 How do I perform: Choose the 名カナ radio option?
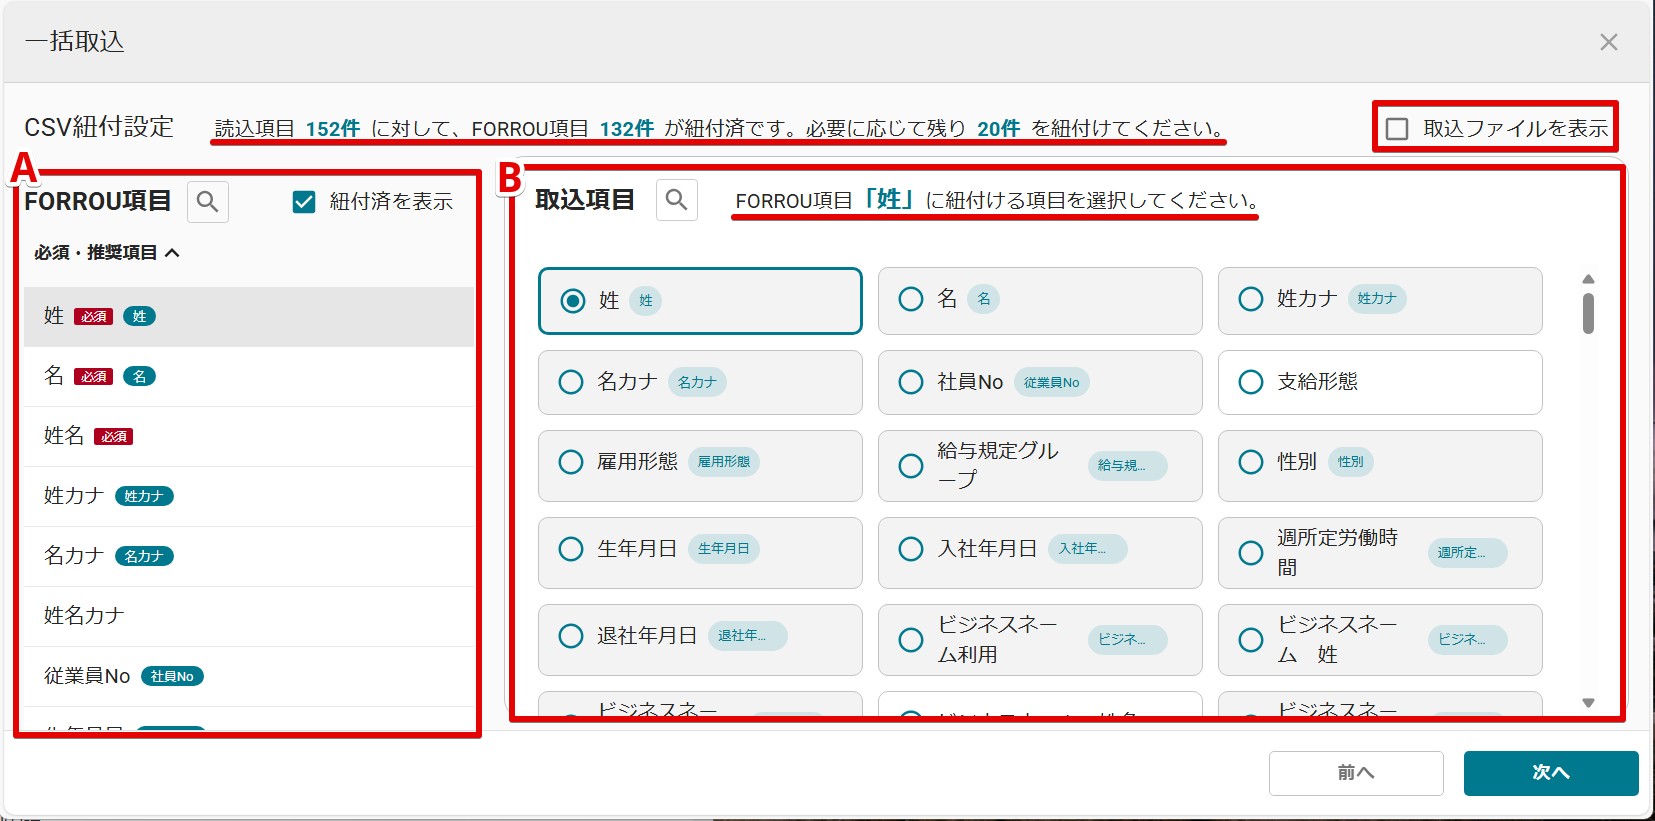click(x=571, y=382)
